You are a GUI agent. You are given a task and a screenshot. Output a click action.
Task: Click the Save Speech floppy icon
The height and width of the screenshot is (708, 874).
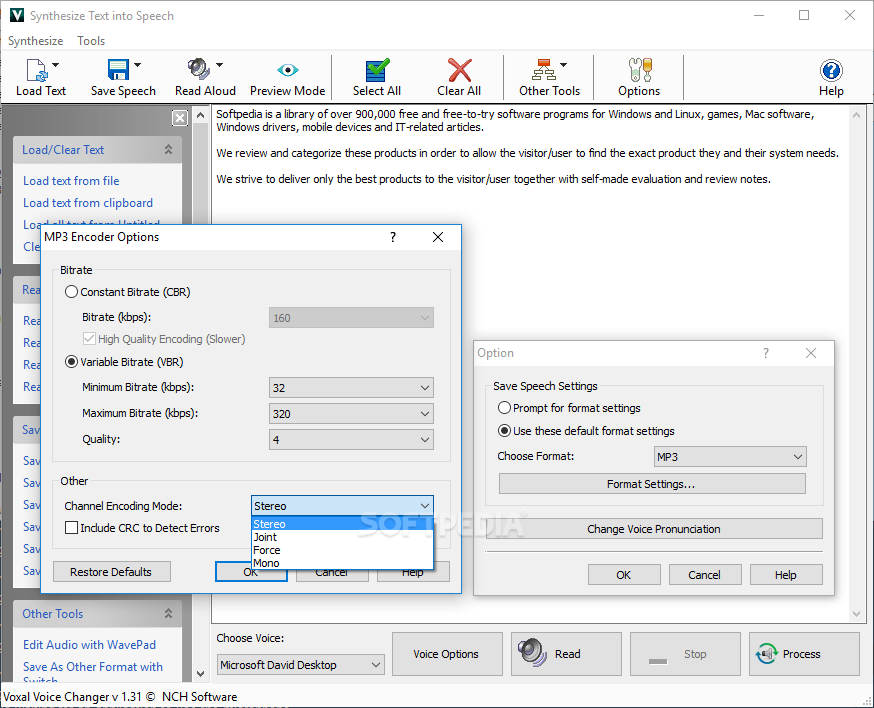(x=118, y=70)
